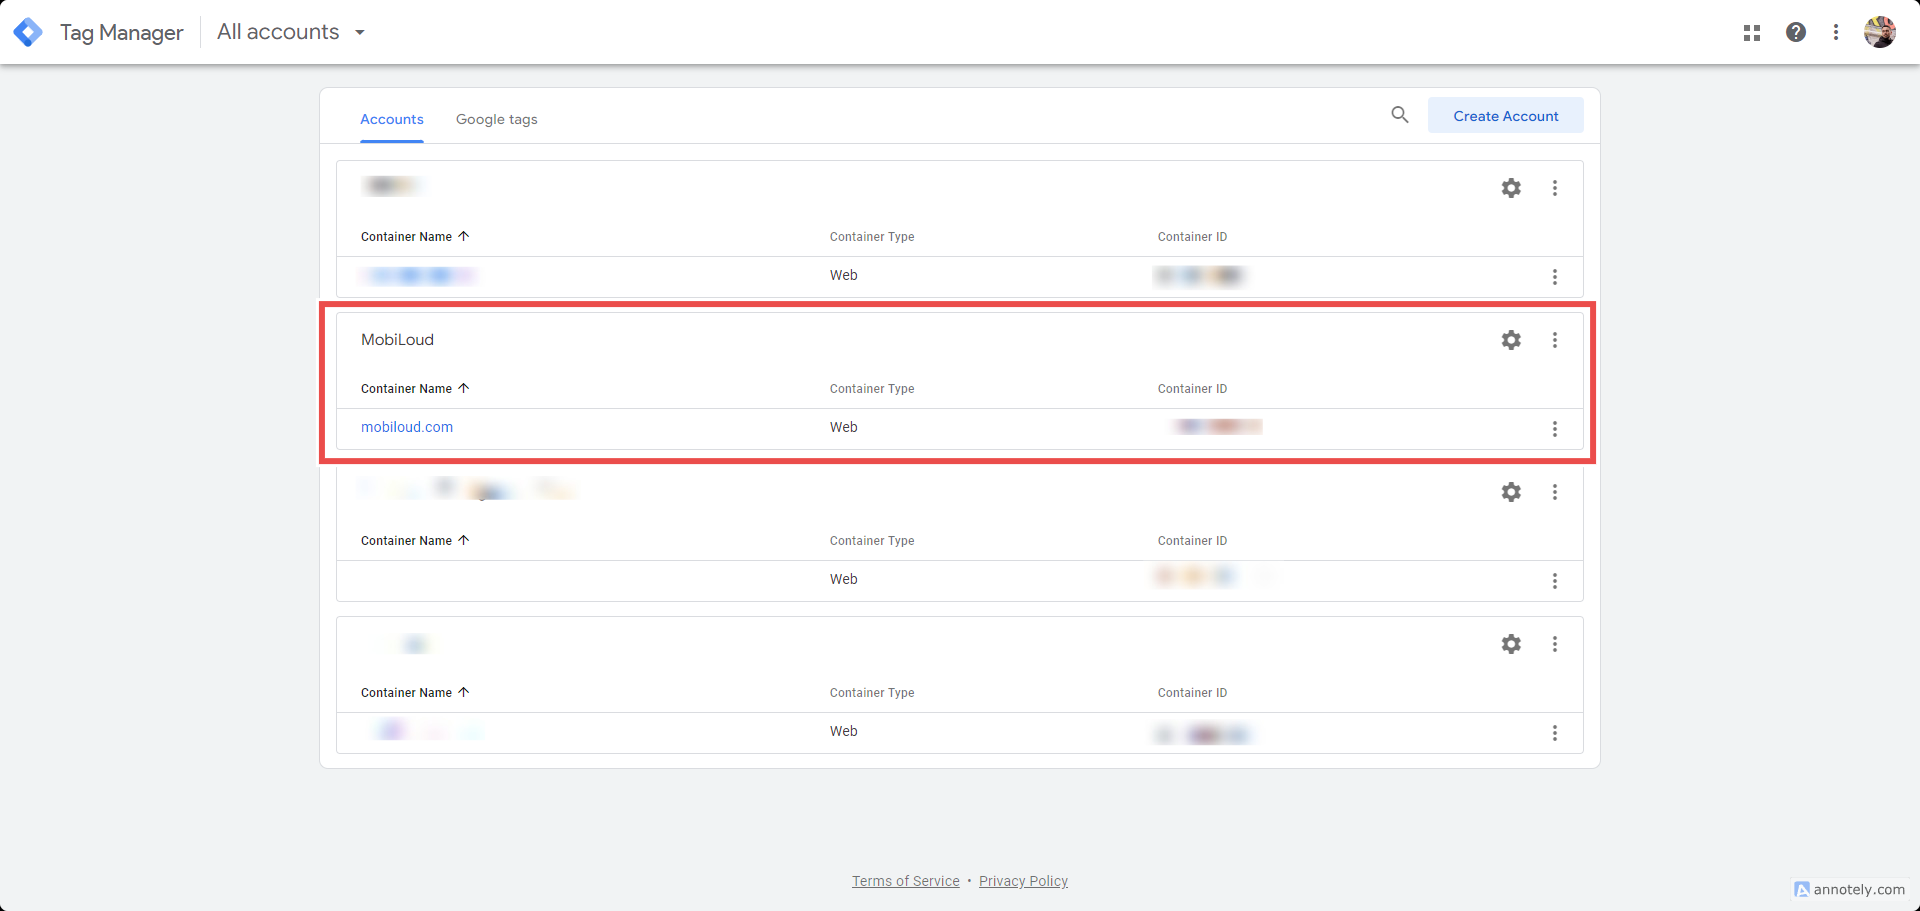Open MobiLoud account settings gear
This screenshot has width=1920, height=911.
pos(1511,340)
